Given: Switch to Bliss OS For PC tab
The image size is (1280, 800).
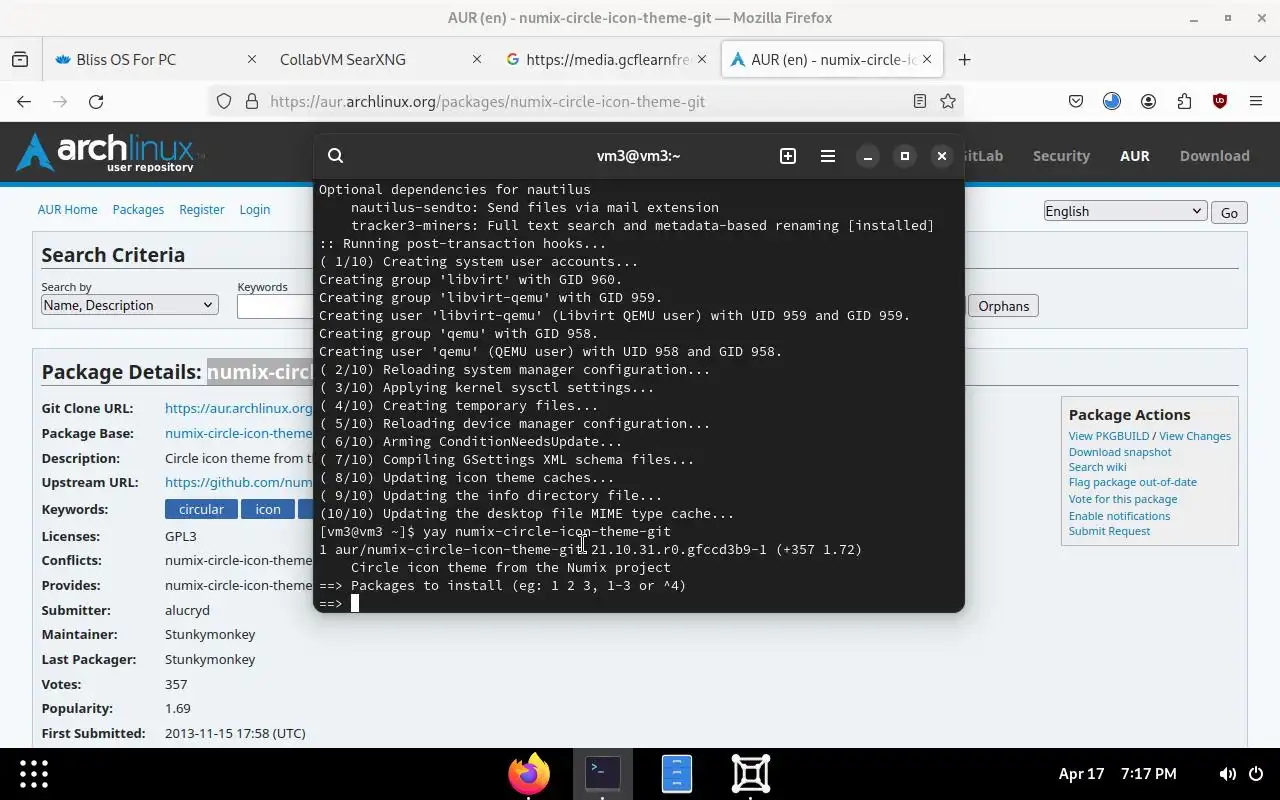Looking at the screenshot, I should tap(126, 60).
